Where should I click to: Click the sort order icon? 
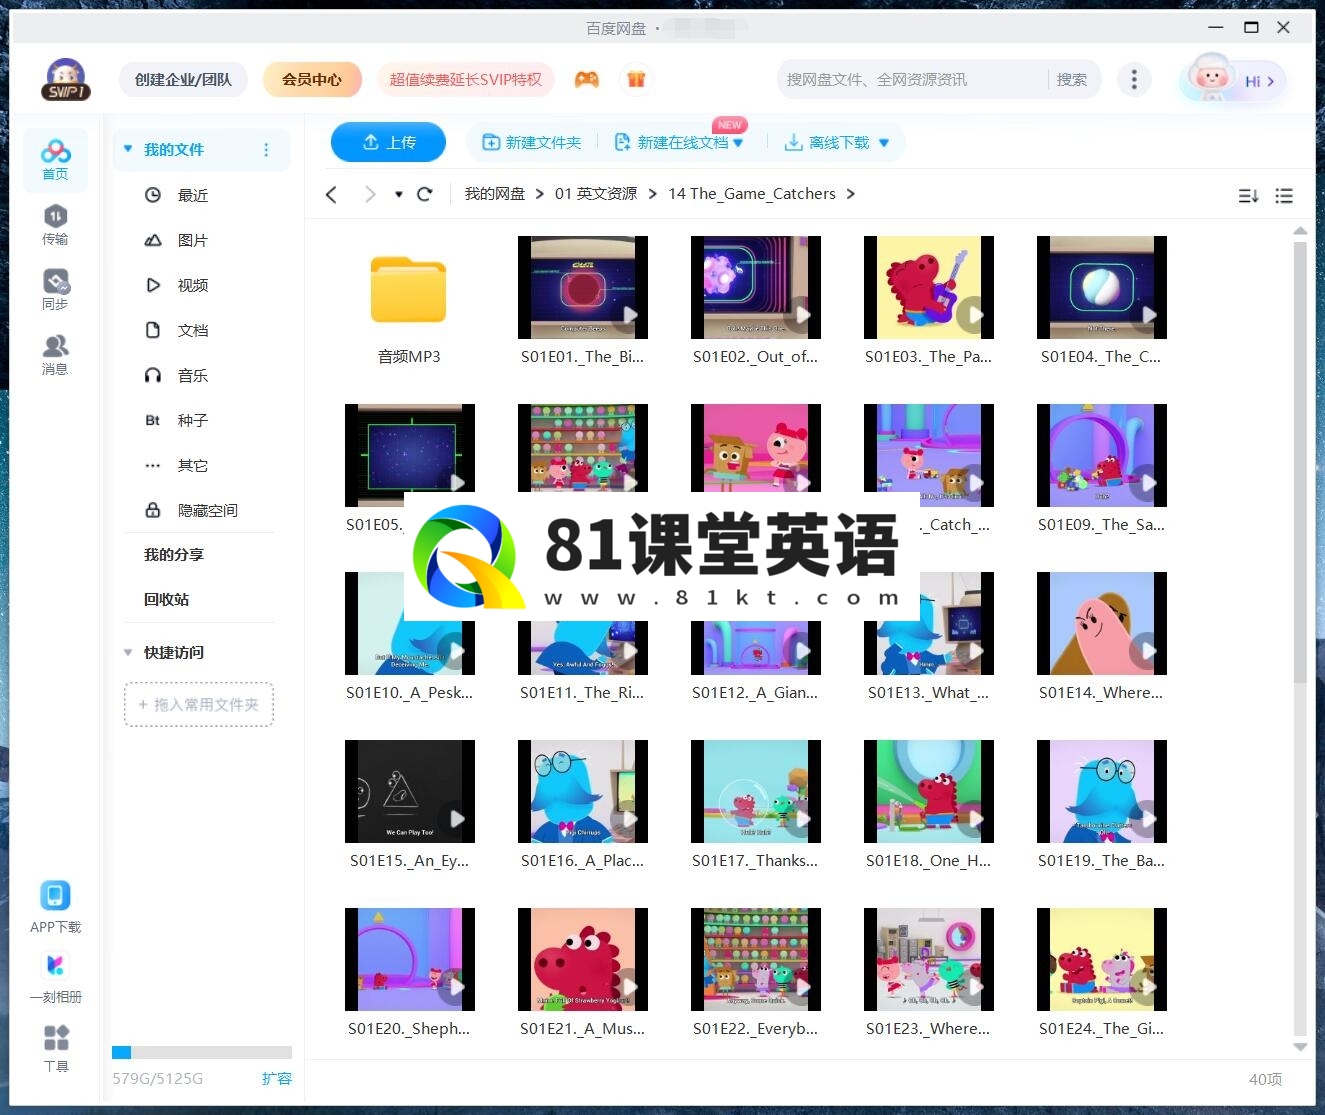point(1248,196)
